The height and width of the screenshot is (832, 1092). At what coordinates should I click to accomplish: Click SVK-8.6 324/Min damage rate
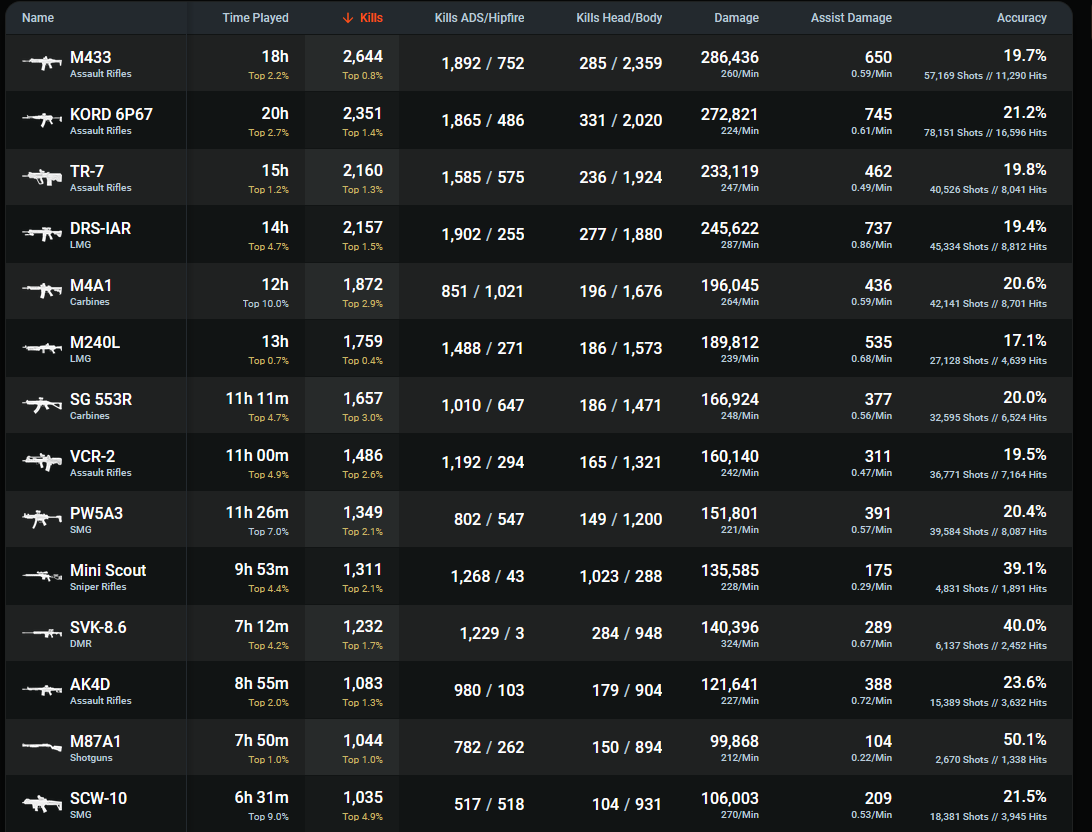[740, 644]
